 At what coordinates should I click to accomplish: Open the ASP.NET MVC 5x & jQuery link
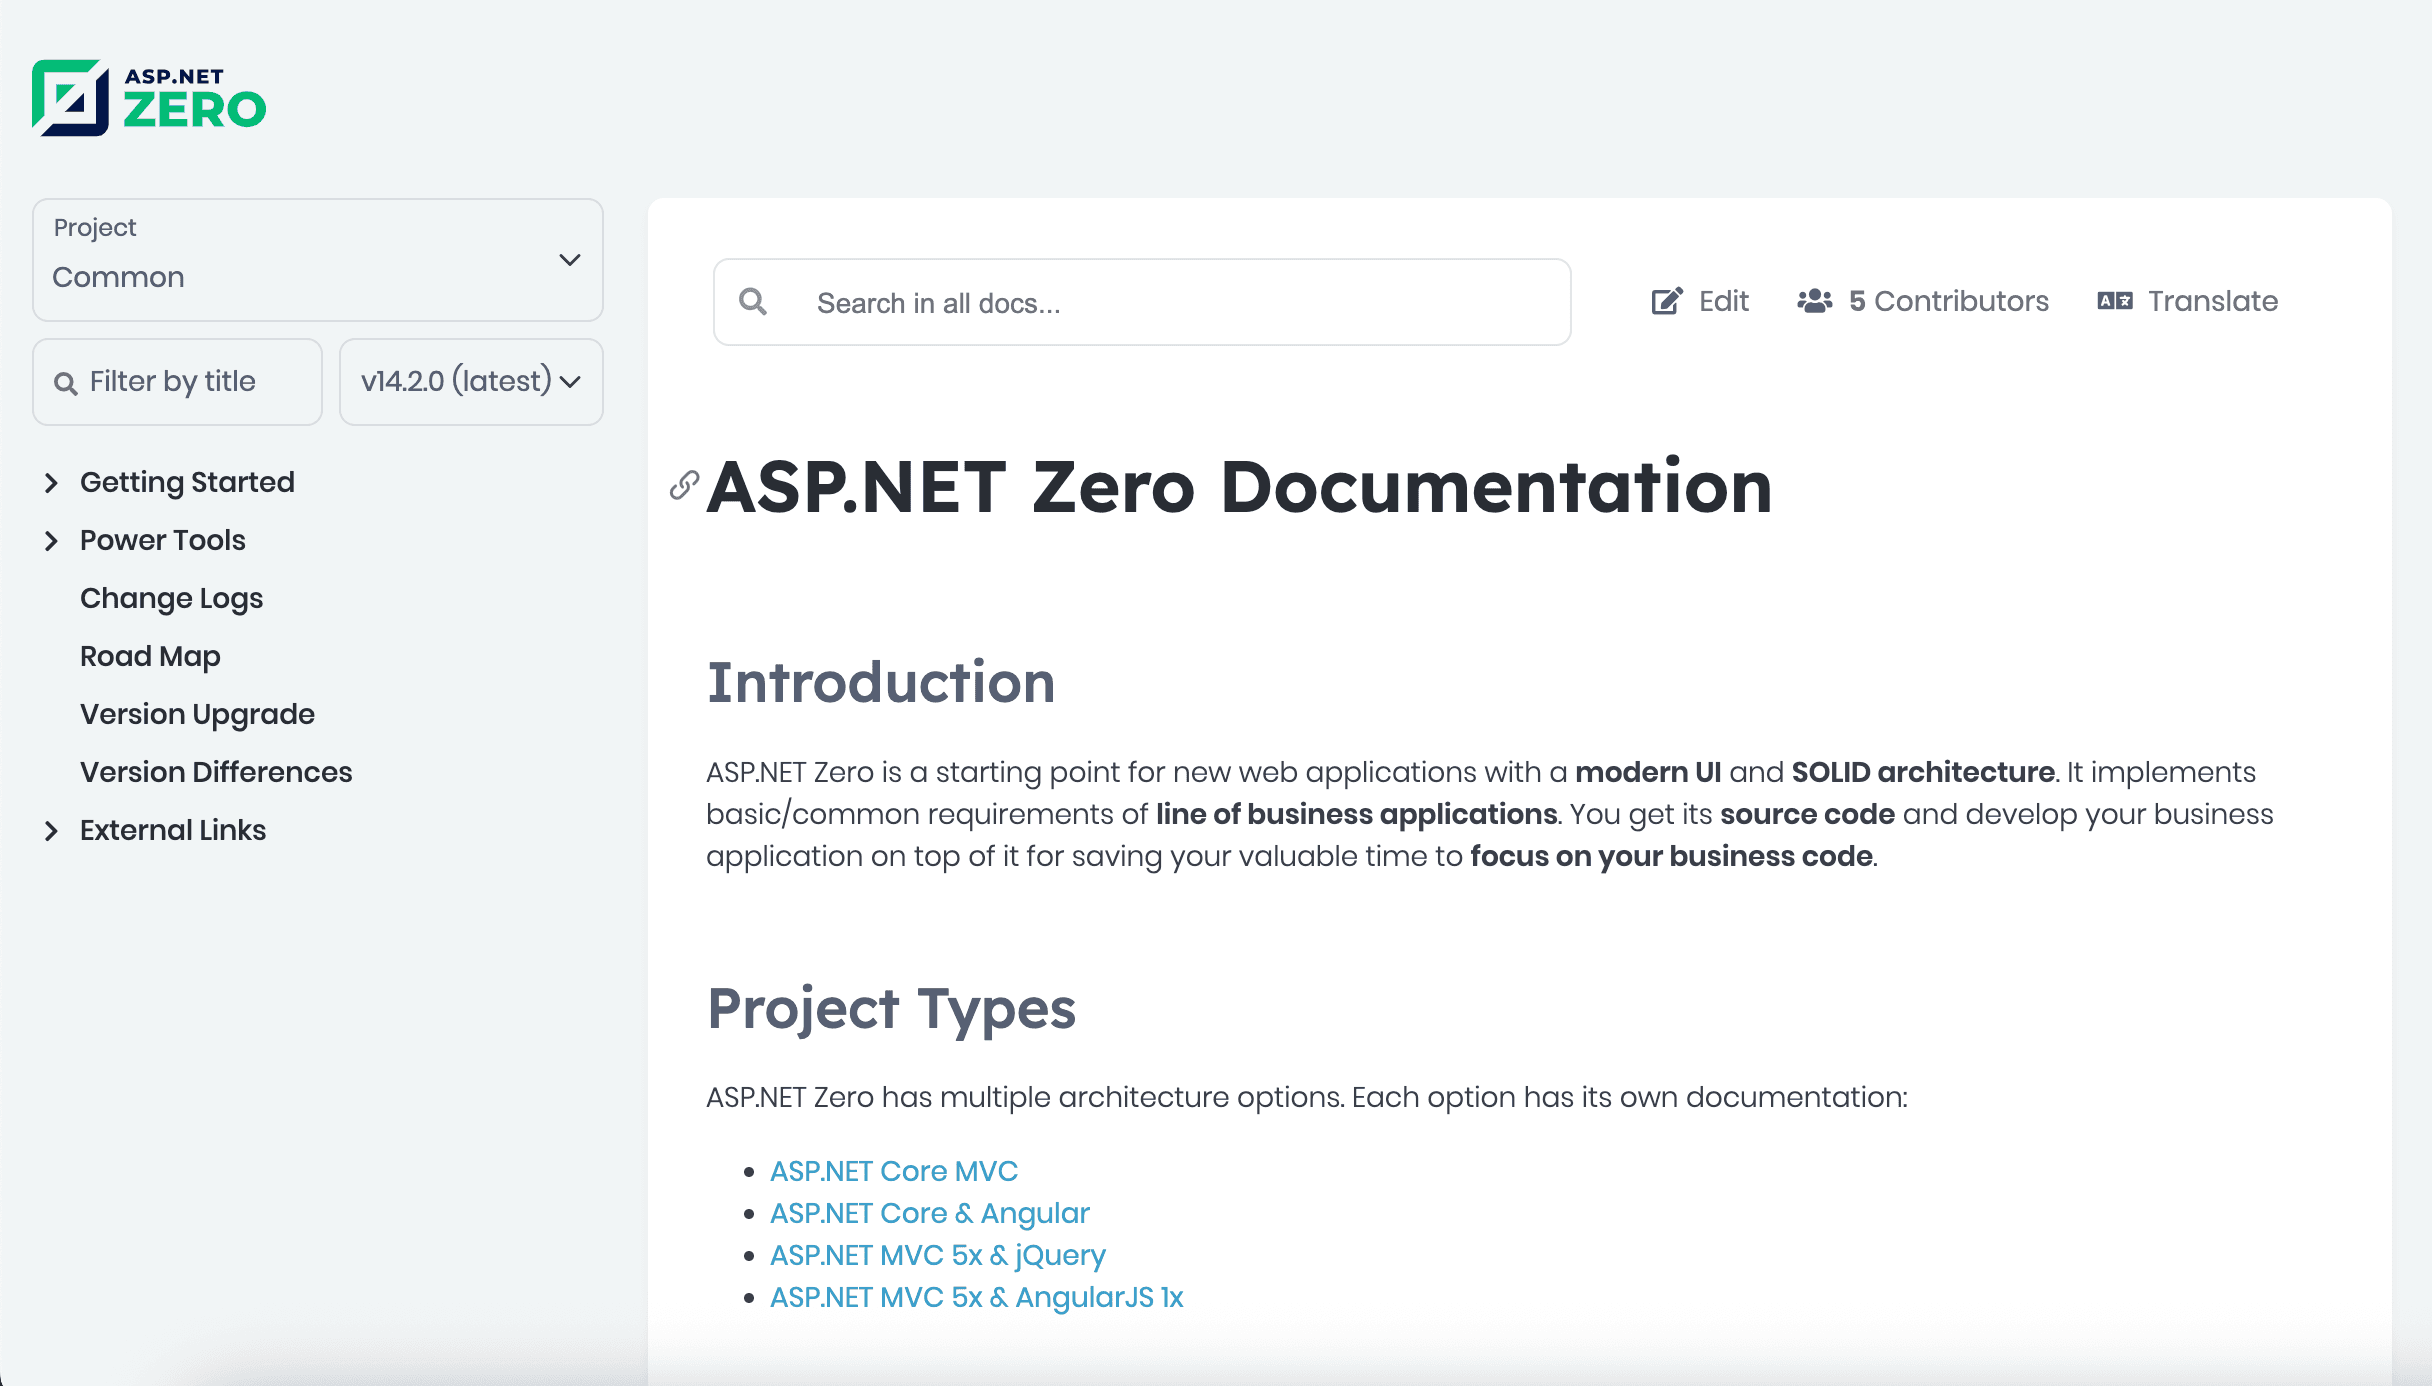(x=937, y=1255)
